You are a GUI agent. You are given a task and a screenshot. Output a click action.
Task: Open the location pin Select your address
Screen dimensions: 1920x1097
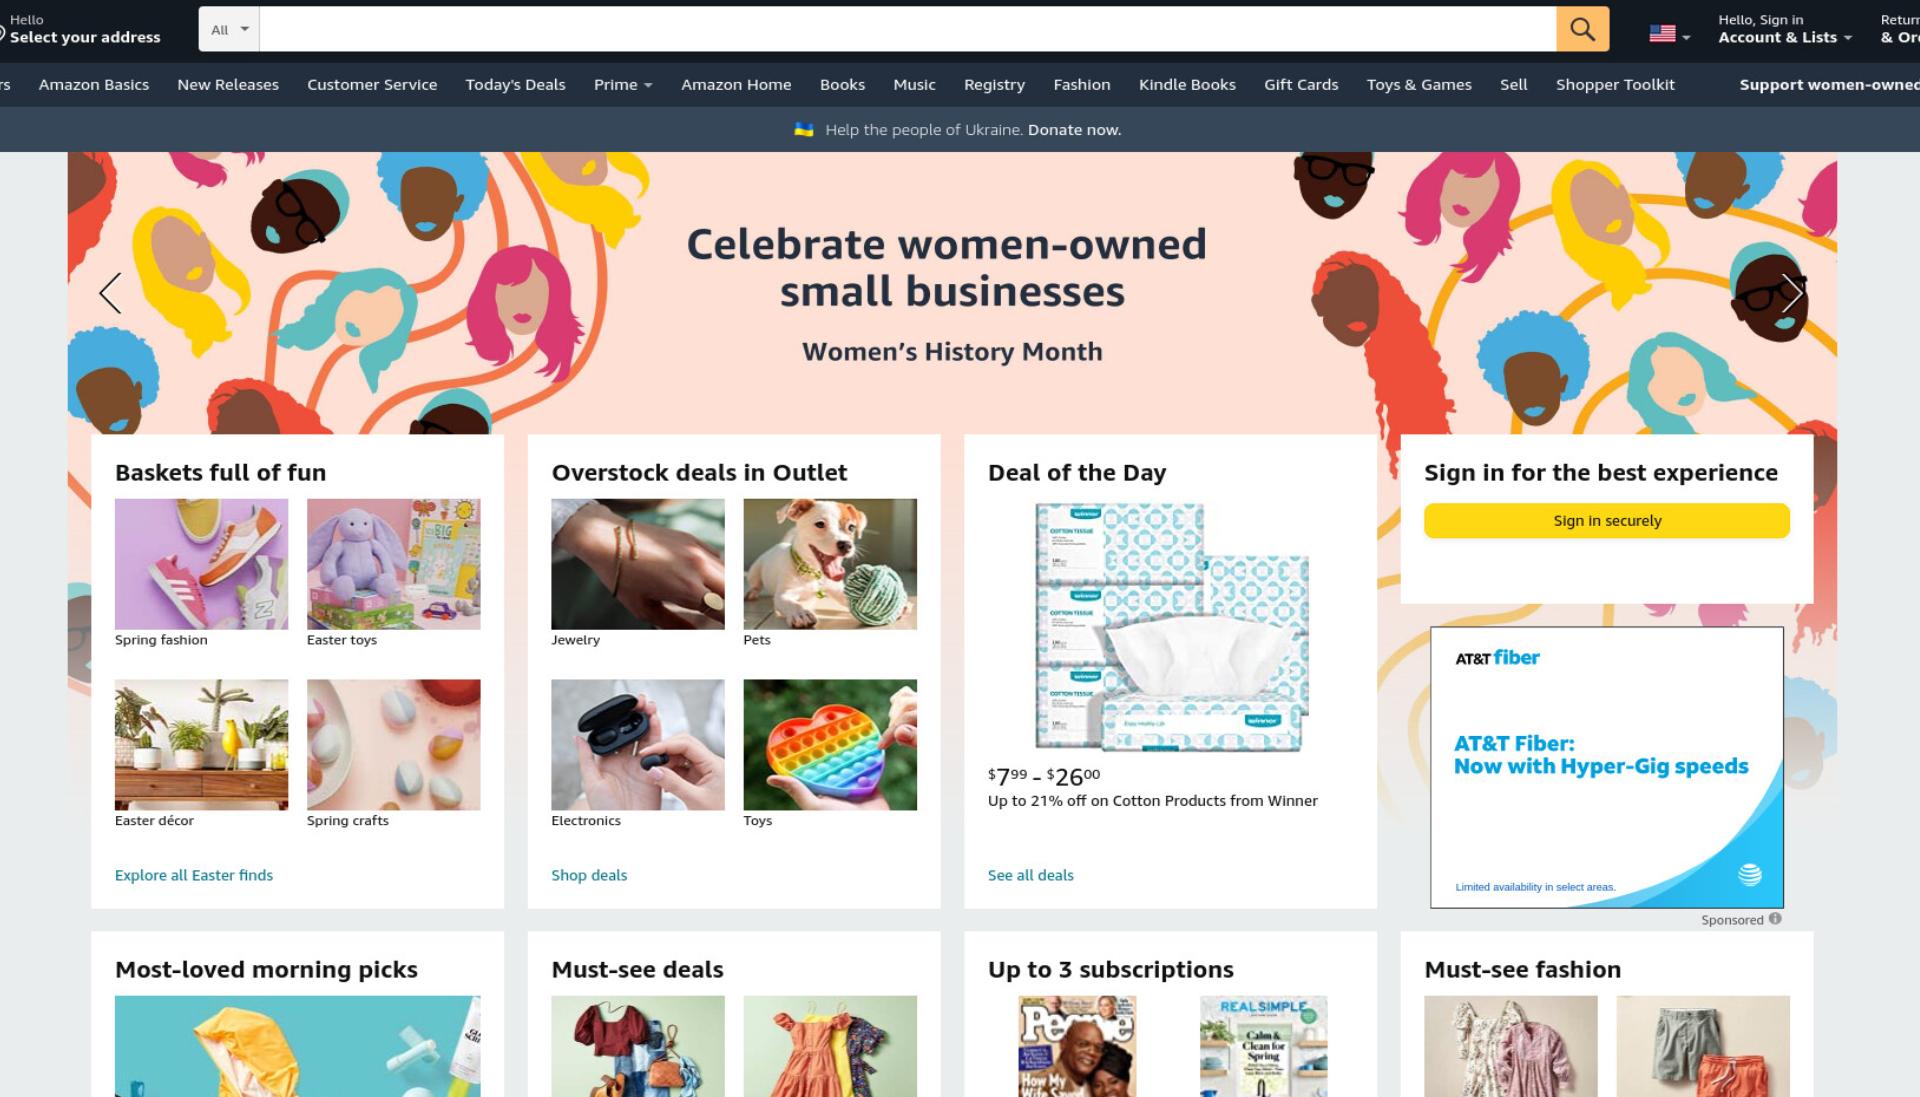[80, 29]
